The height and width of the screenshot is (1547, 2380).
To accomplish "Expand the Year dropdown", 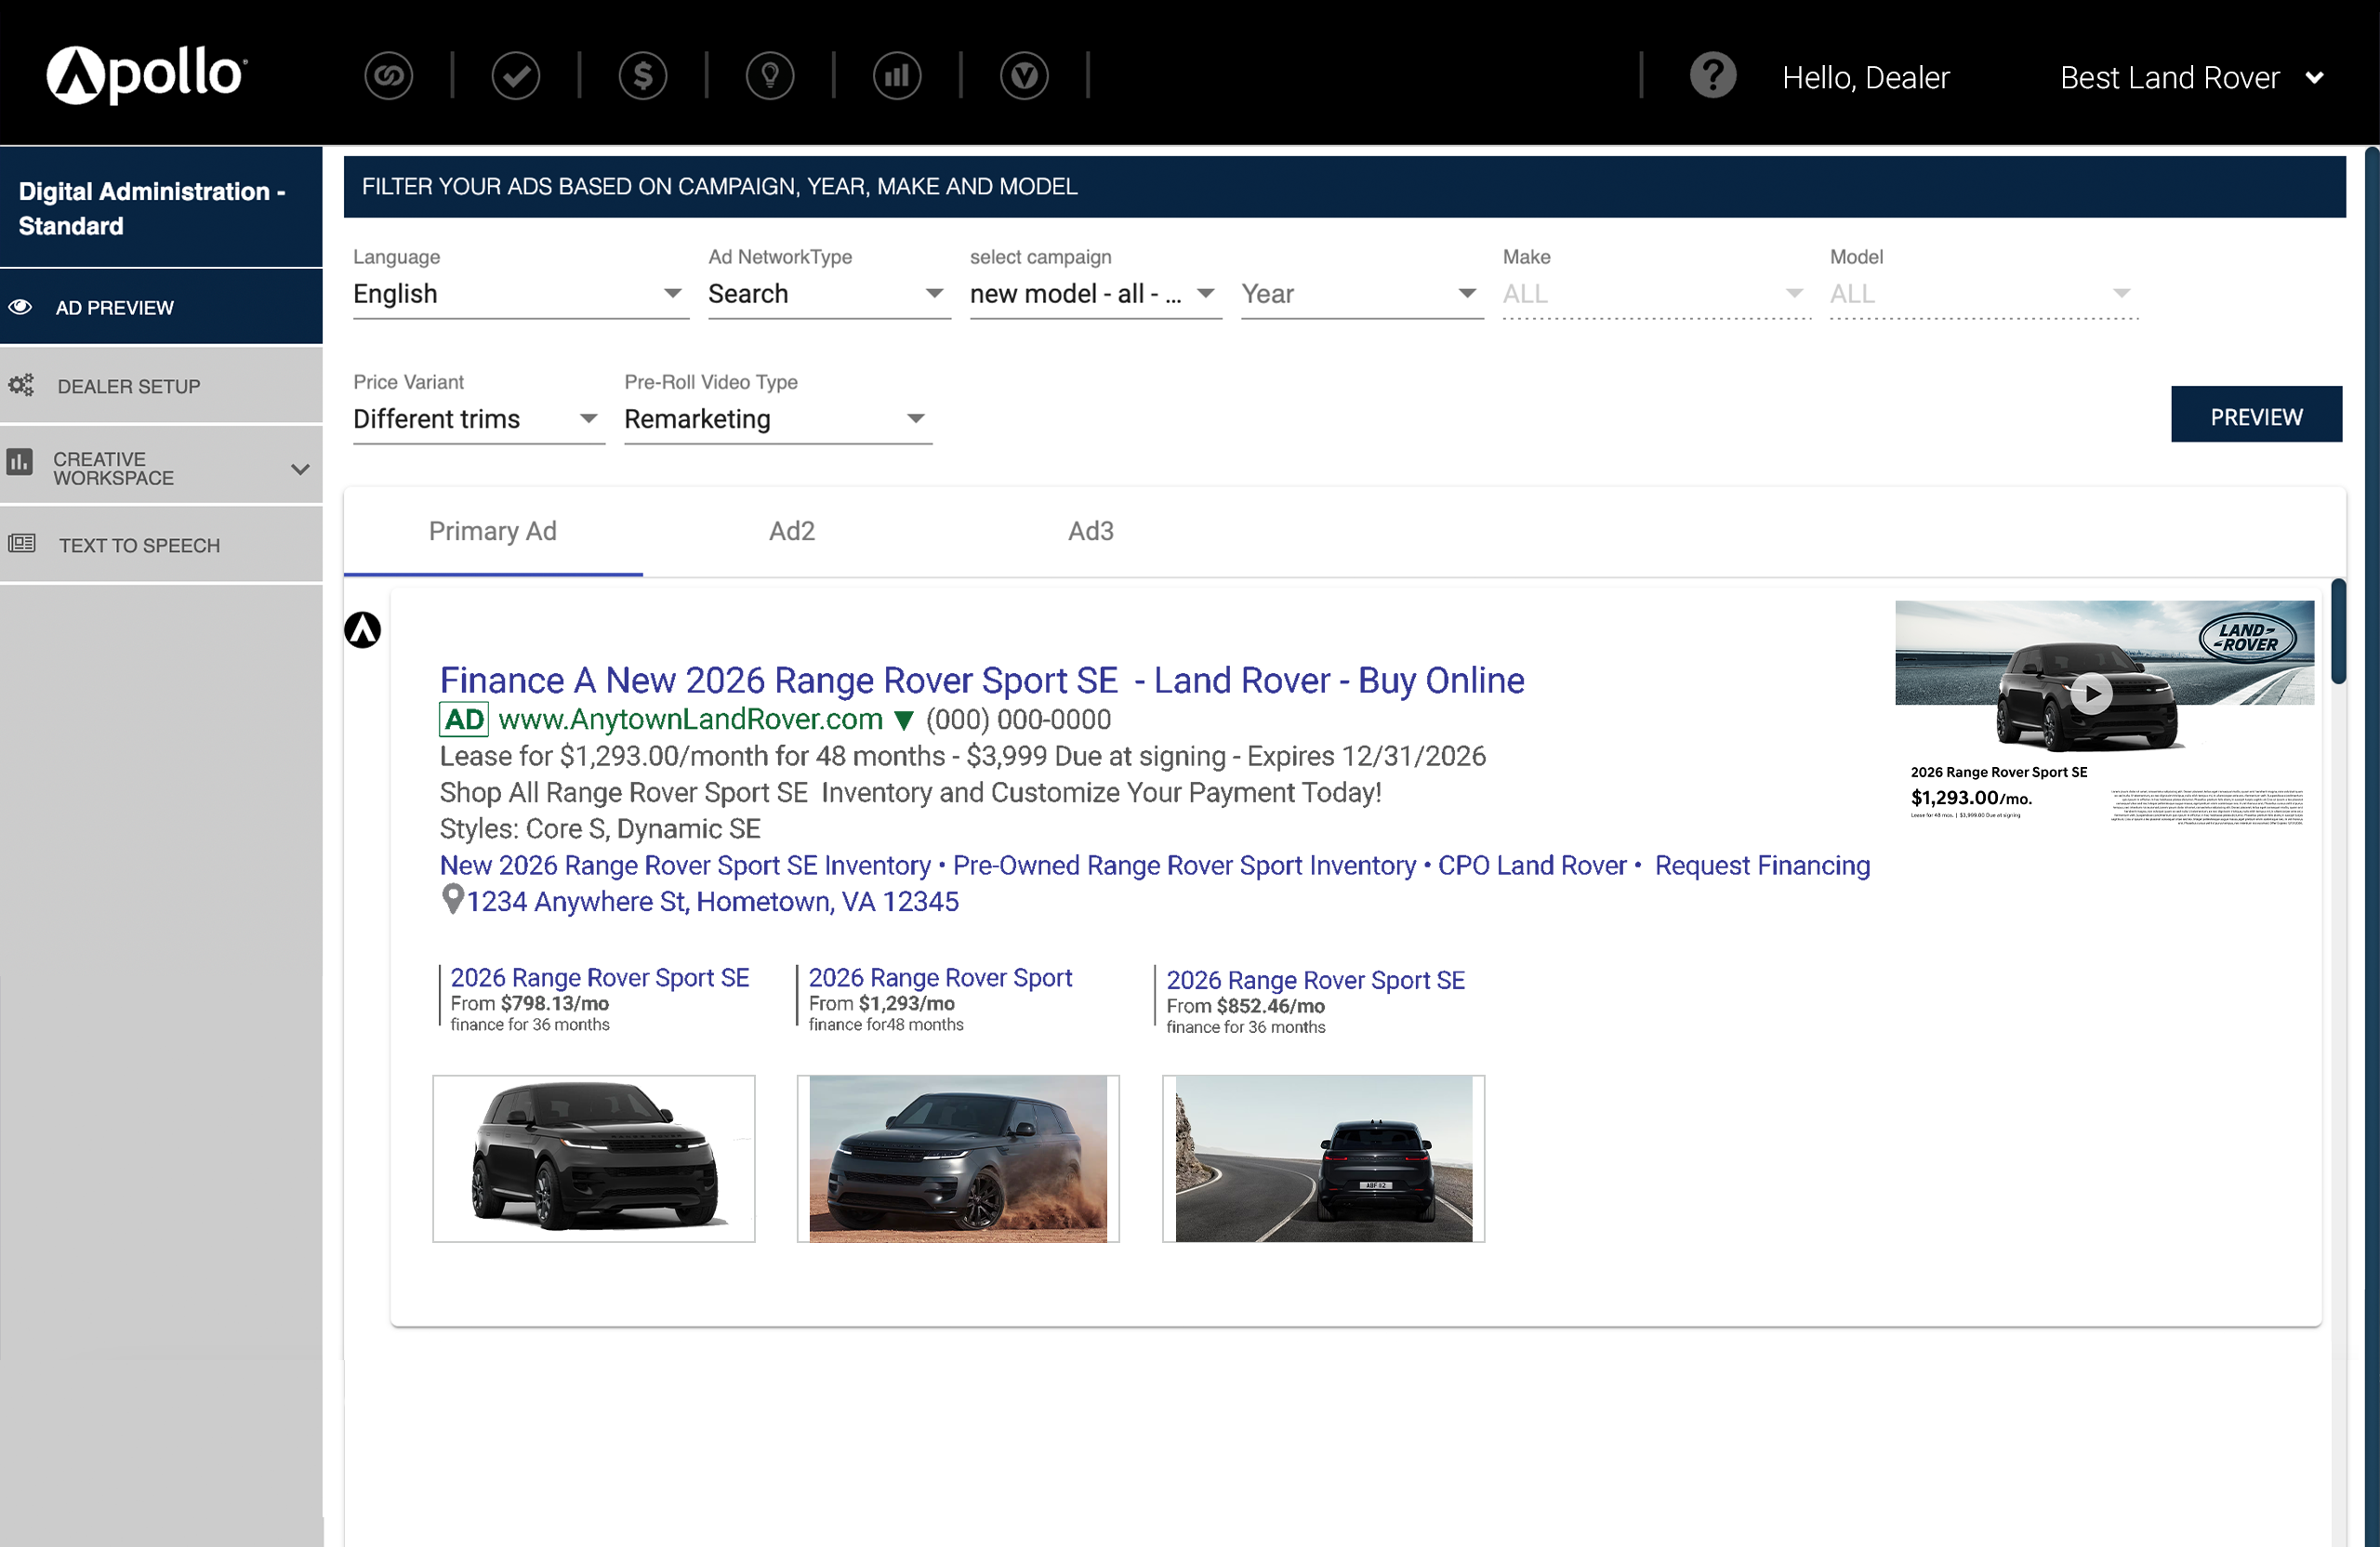I will (1360, 294).
